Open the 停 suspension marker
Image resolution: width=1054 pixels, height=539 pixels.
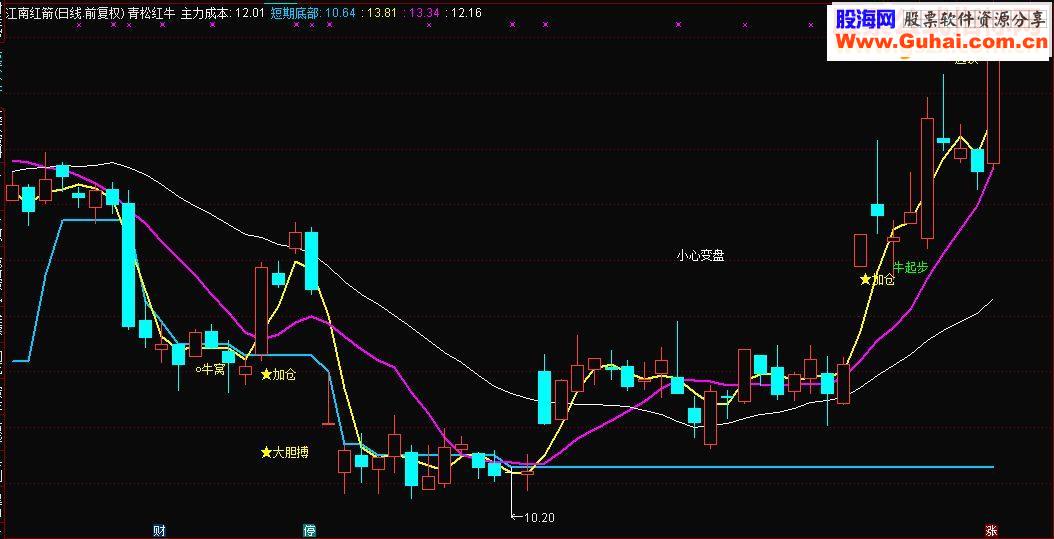309,532
